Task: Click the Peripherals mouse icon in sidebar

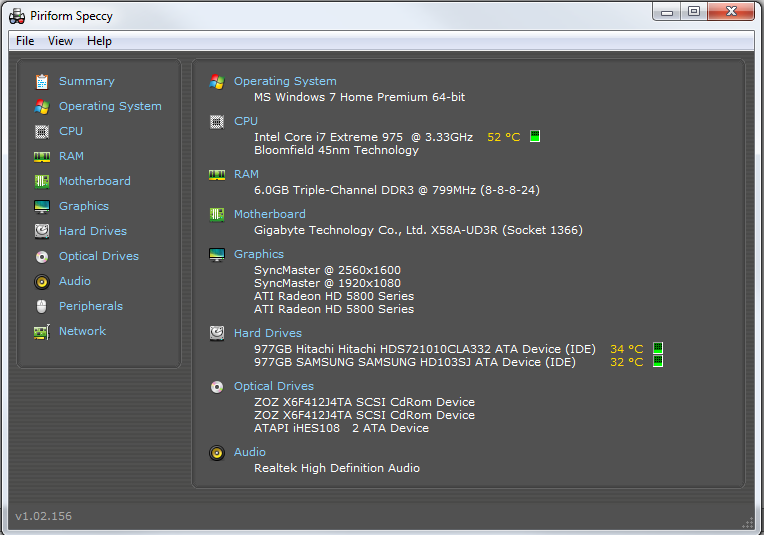Action: click(42, 306)
